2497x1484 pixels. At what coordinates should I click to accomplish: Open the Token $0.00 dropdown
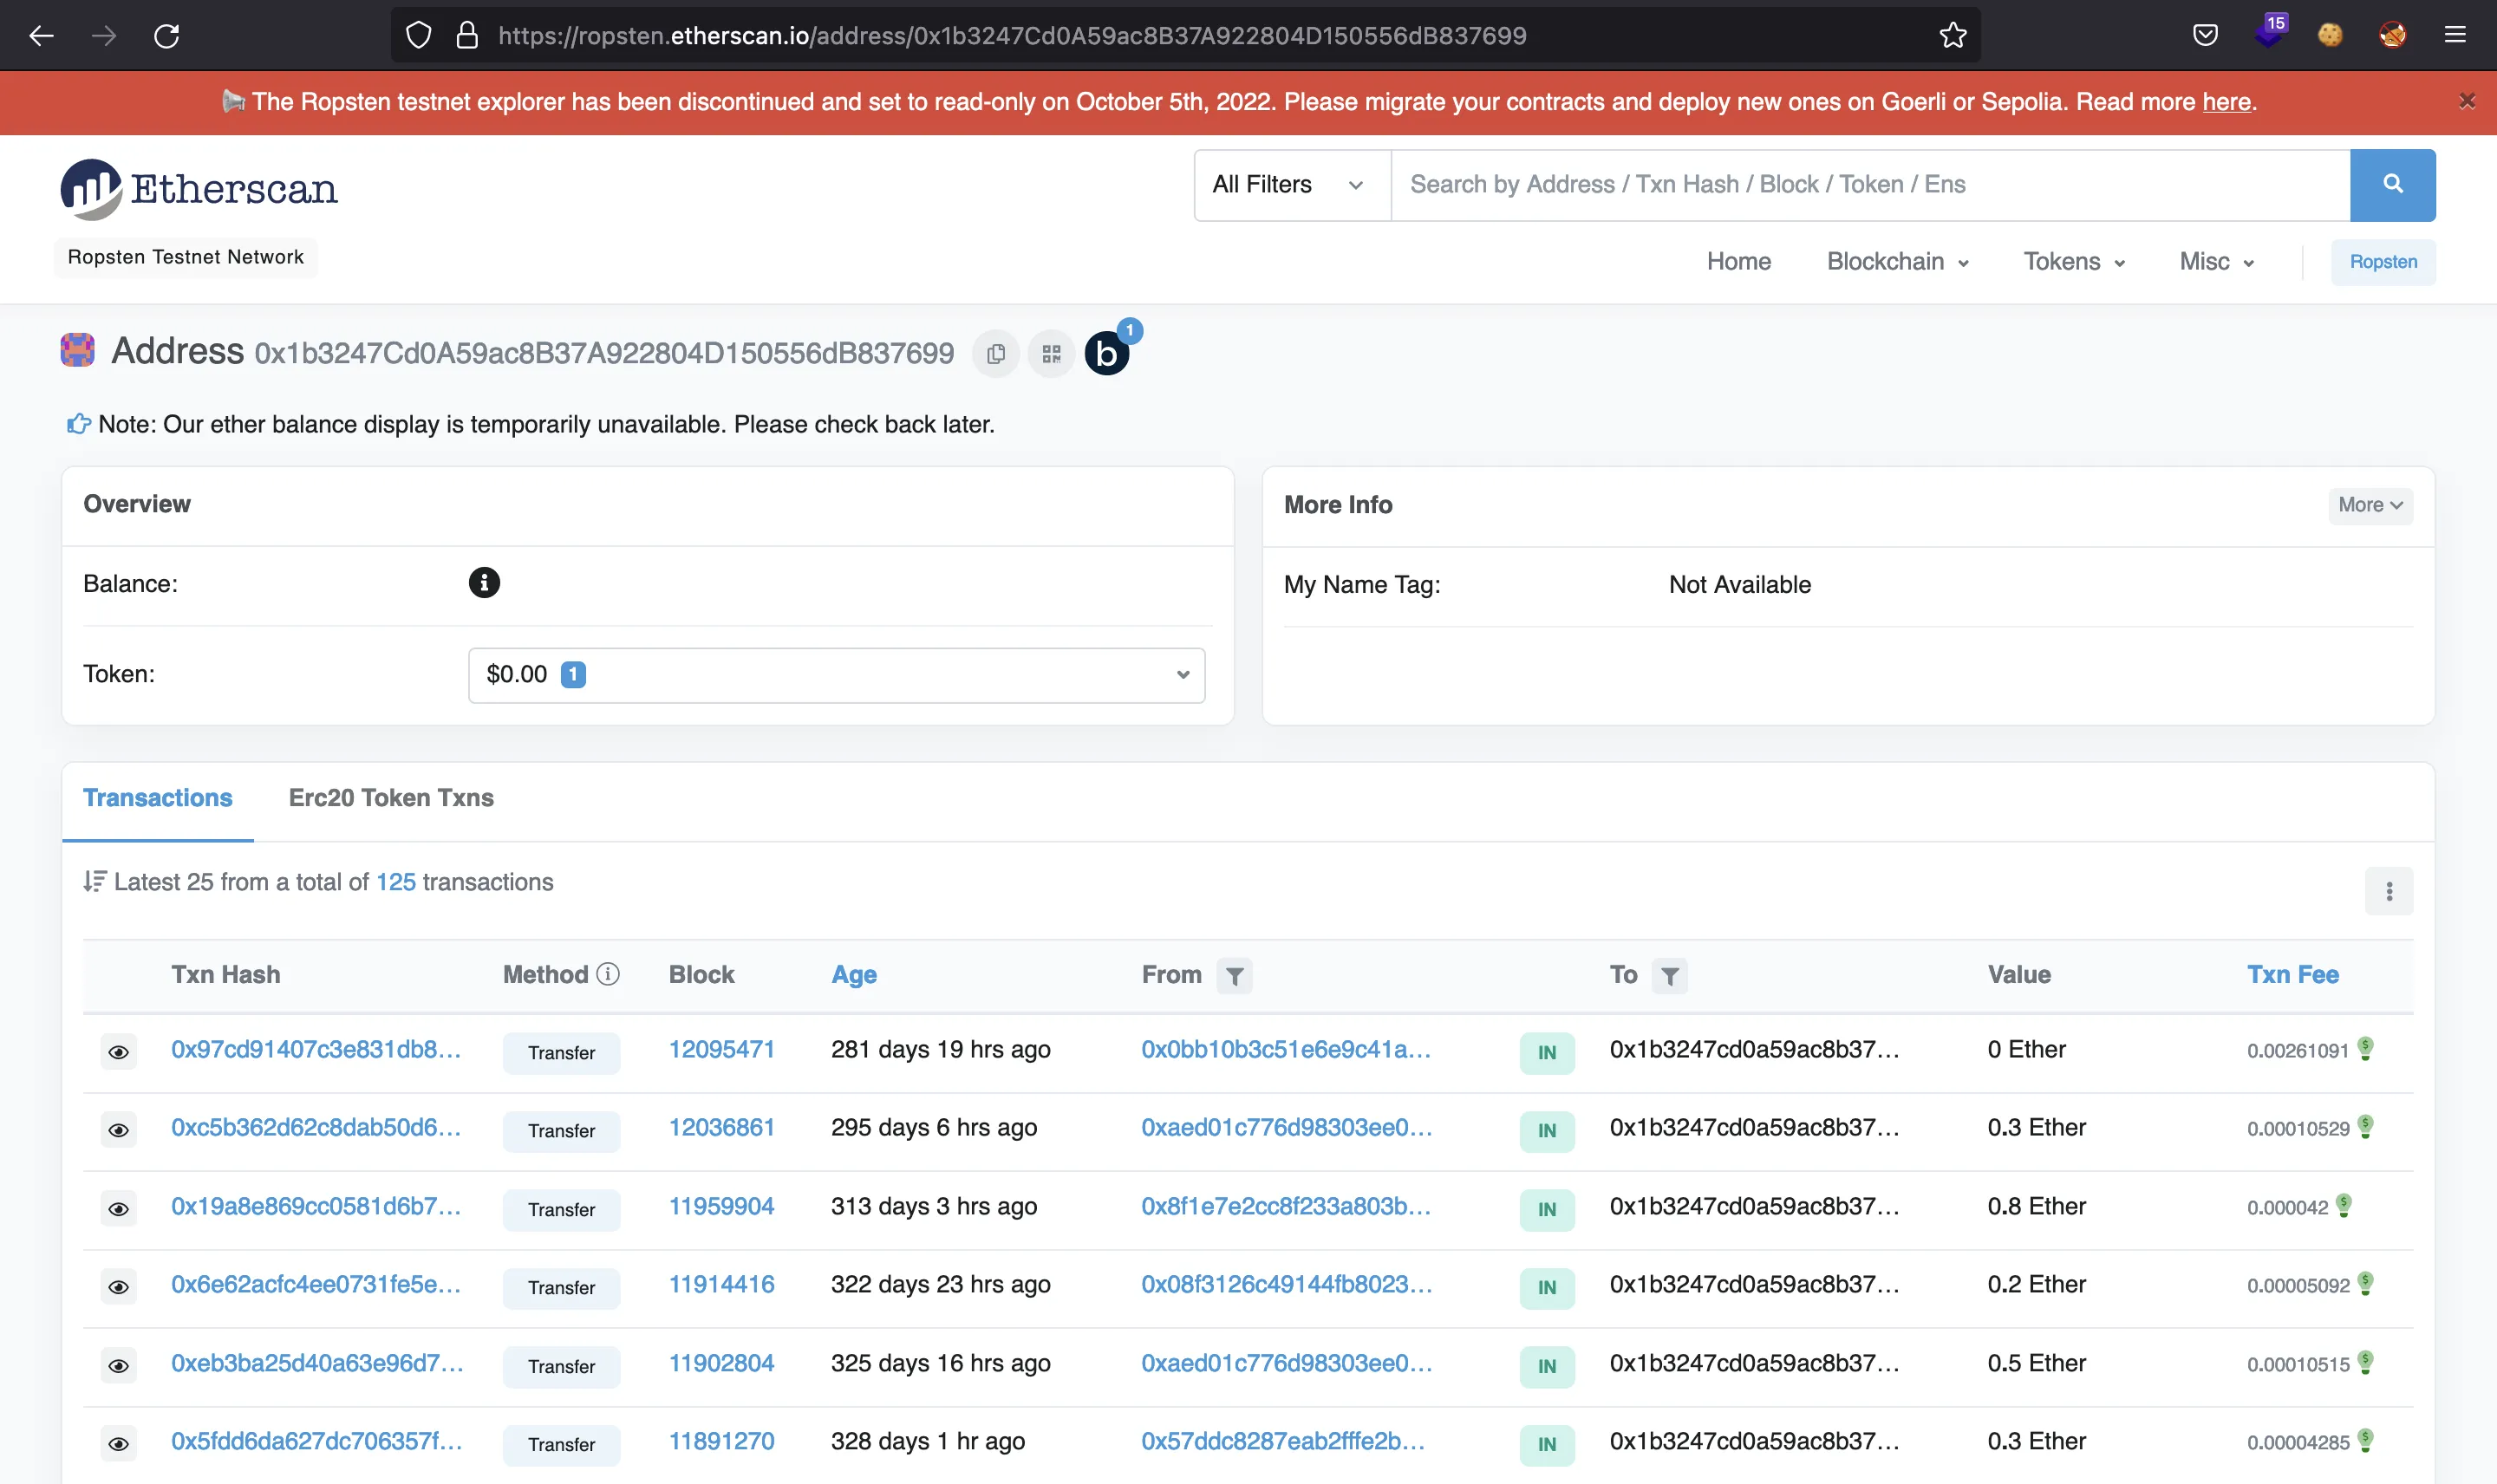point(837,675)
